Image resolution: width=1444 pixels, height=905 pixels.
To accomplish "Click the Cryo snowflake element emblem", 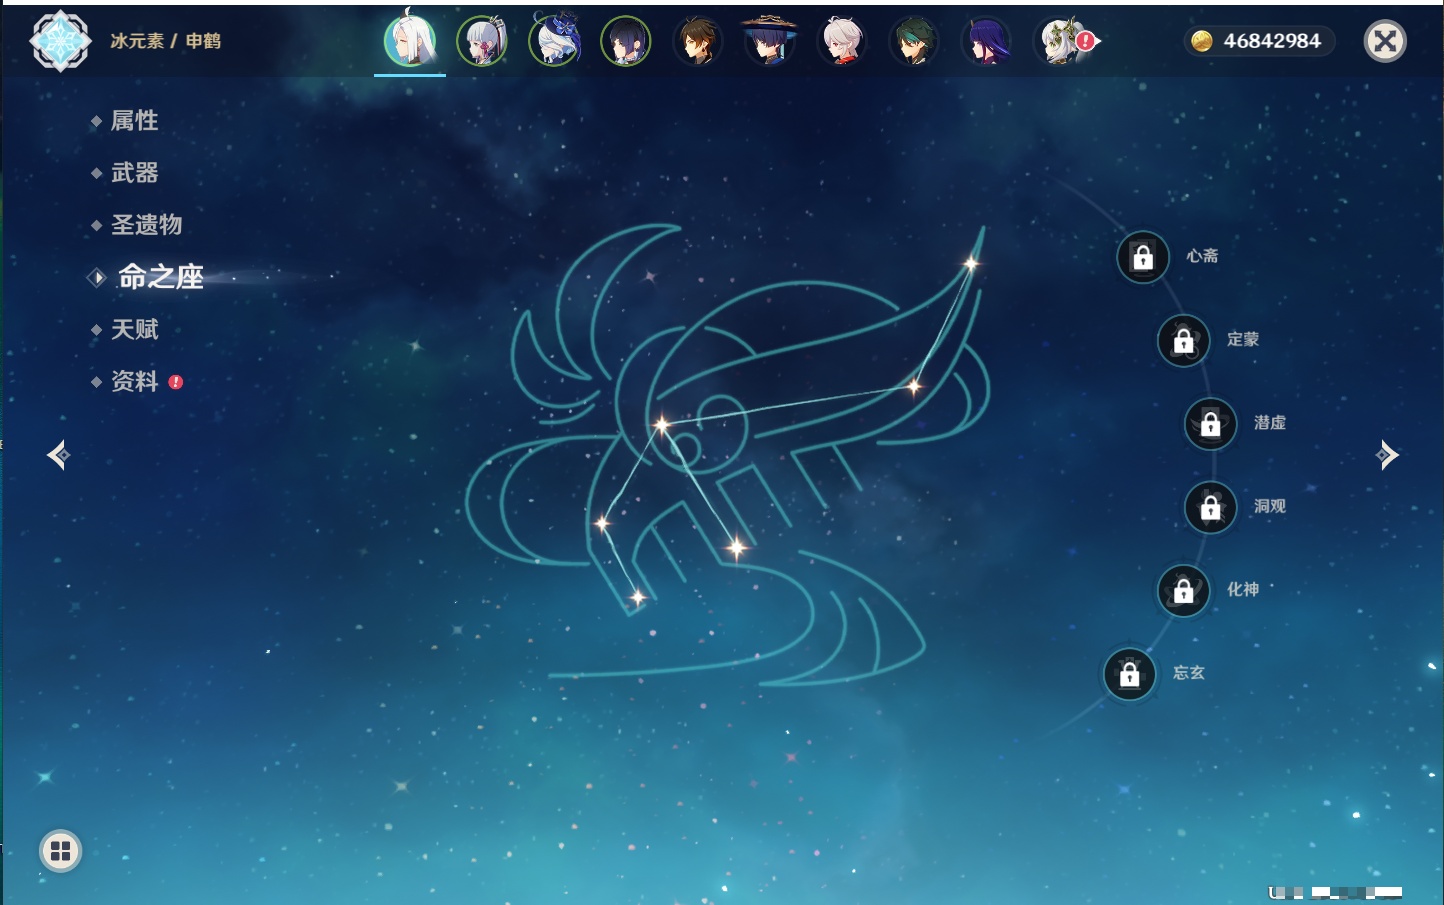I will click(x=60, y=41).
